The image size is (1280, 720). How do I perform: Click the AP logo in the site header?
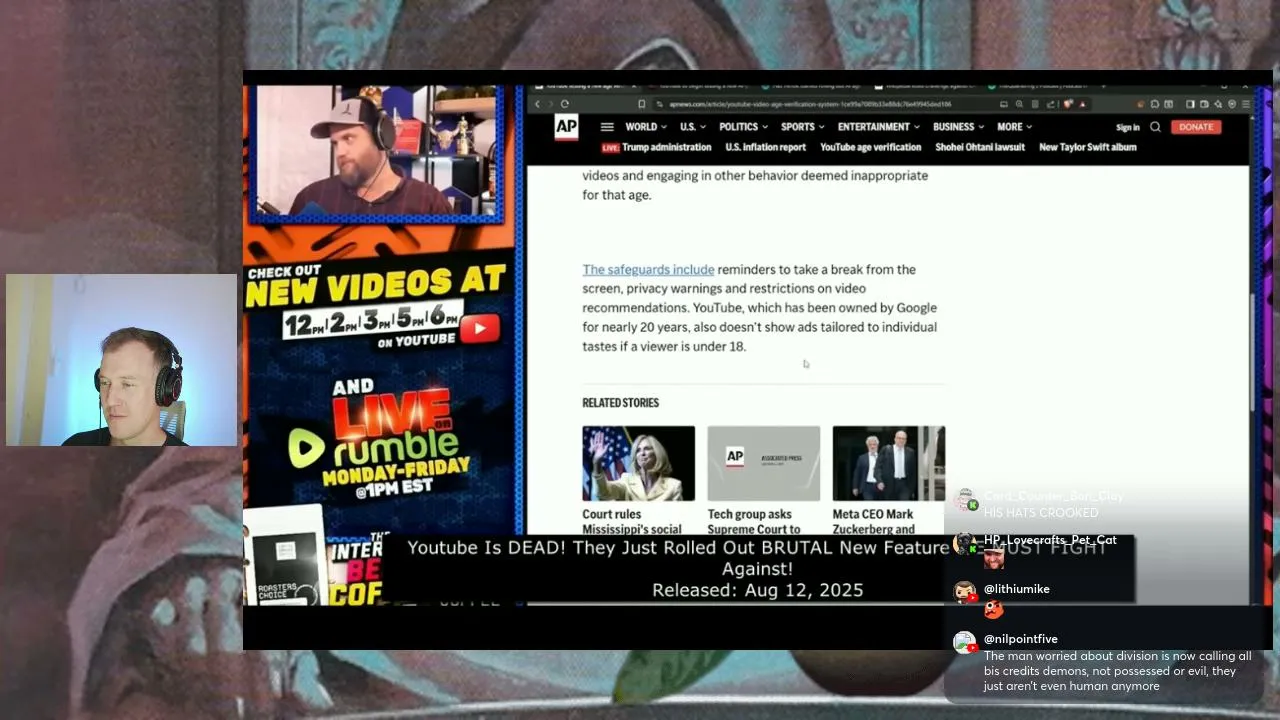(x=566, y=127)
